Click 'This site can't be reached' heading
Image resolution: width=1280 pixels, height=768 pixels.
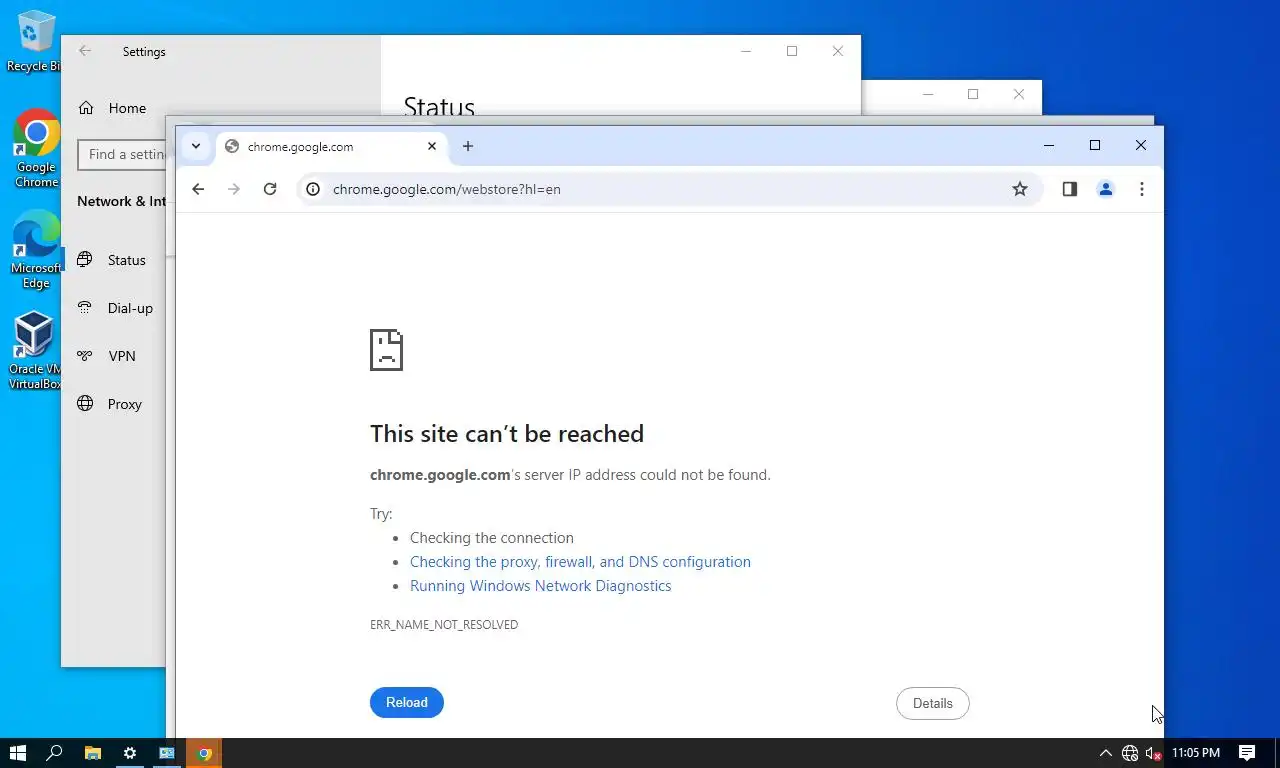click(507, 434)
